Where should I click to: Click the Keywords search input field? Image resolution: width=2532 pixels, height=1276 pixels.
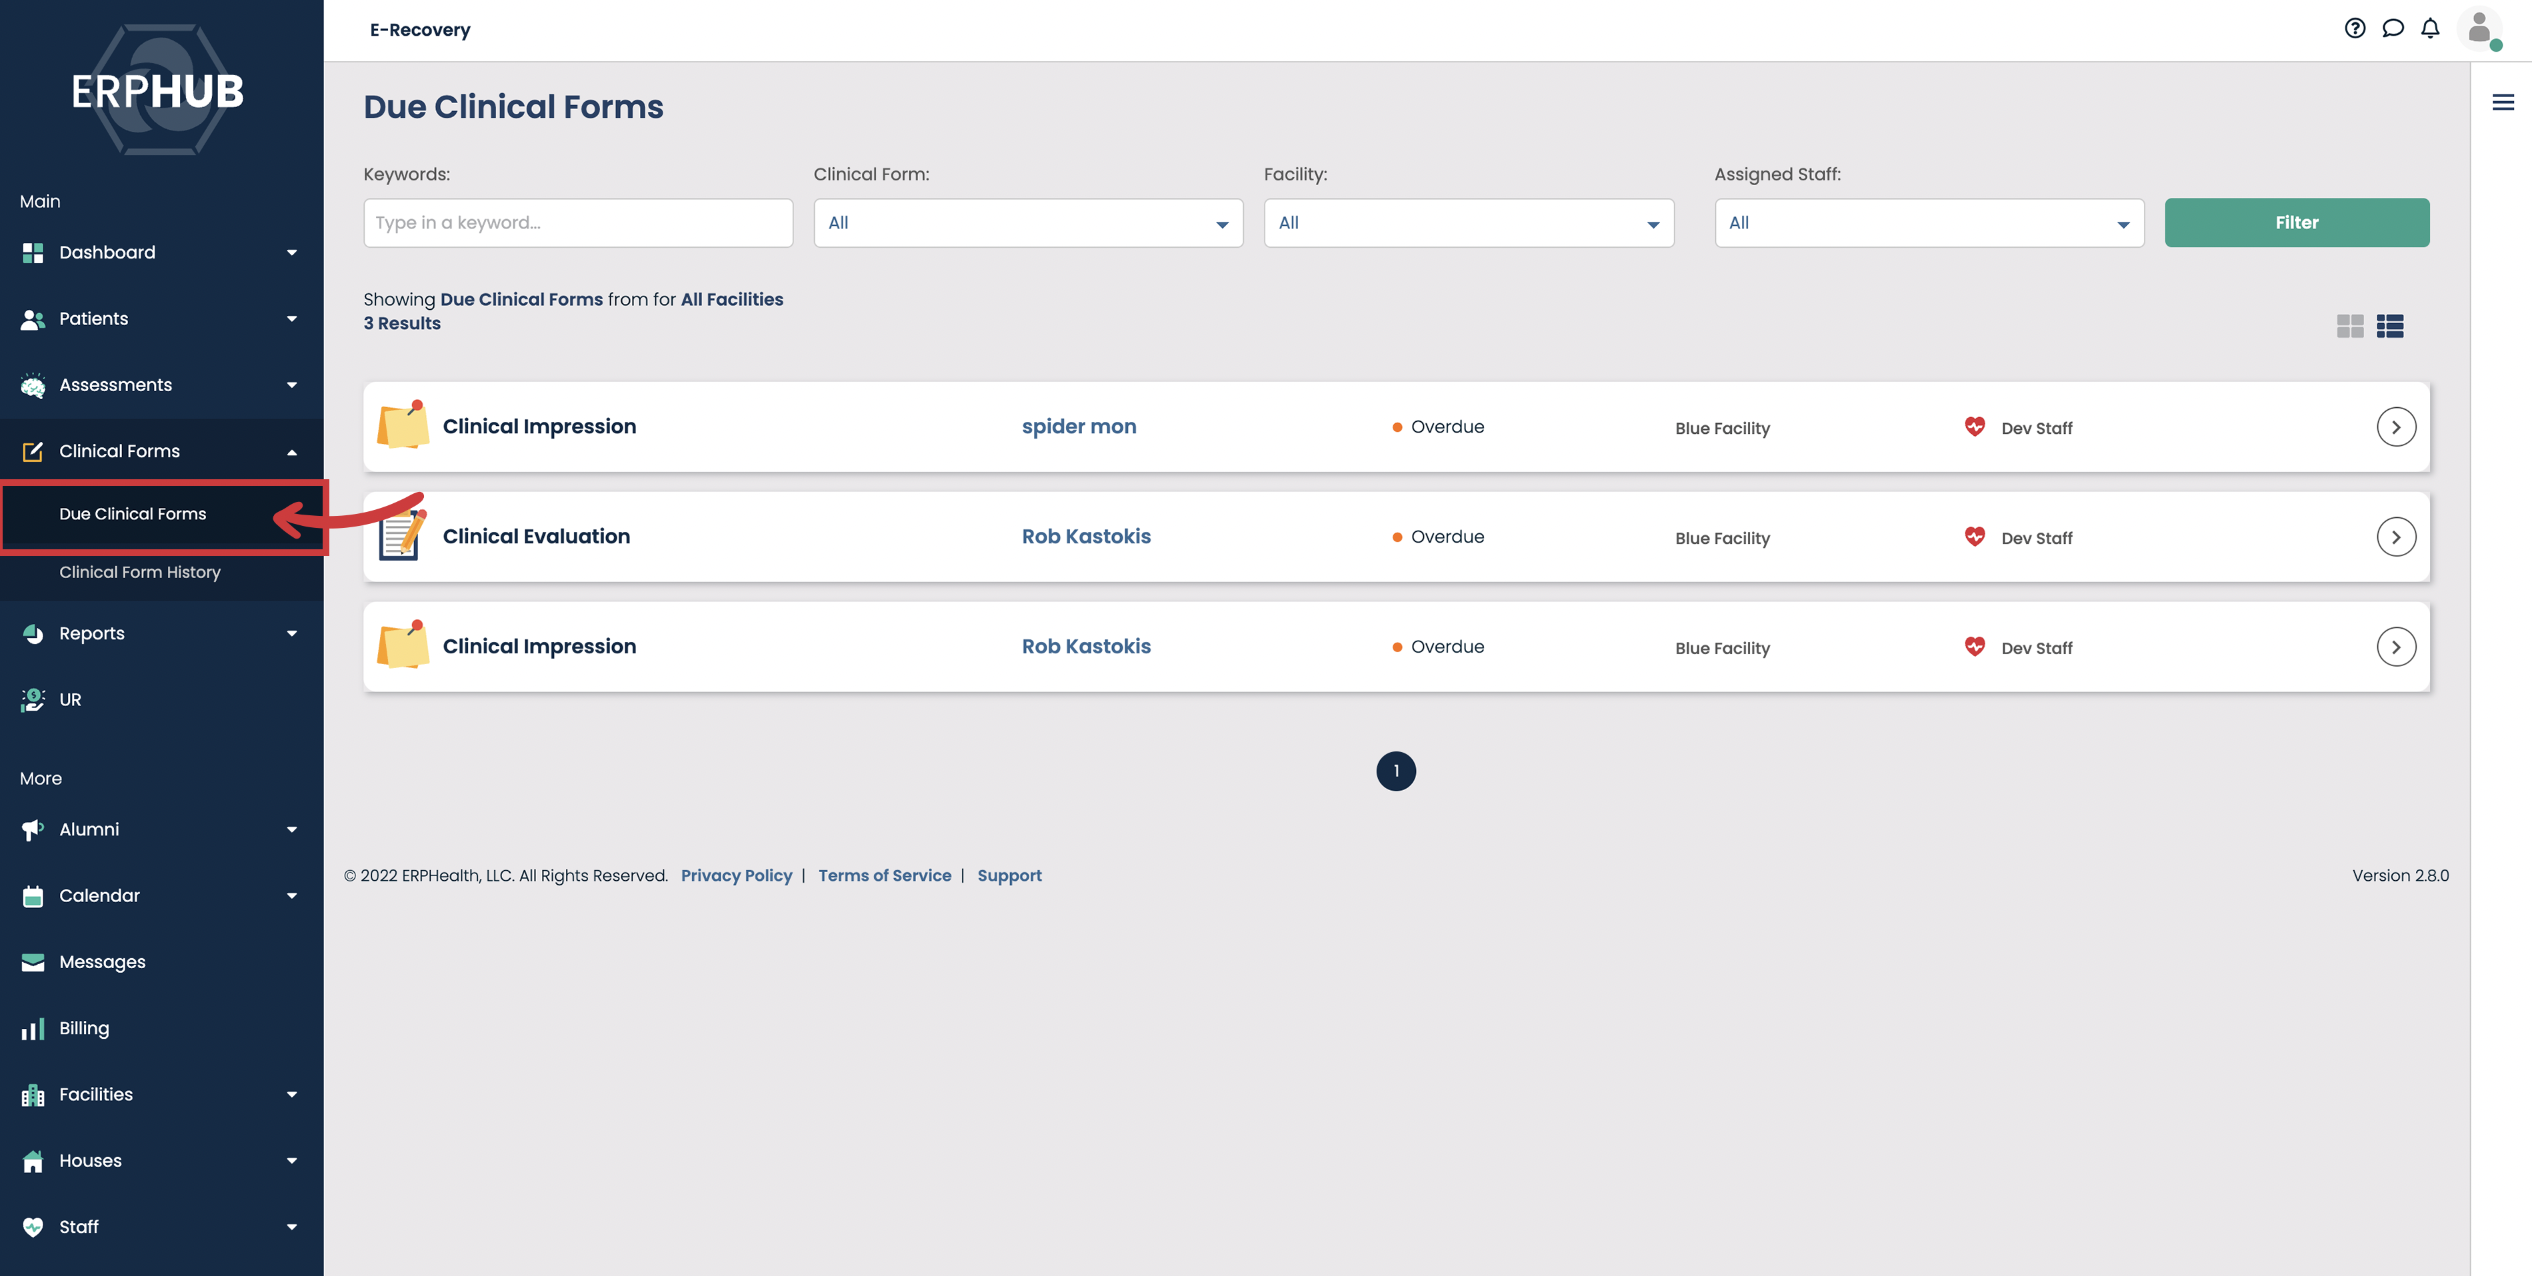(578, 223)
